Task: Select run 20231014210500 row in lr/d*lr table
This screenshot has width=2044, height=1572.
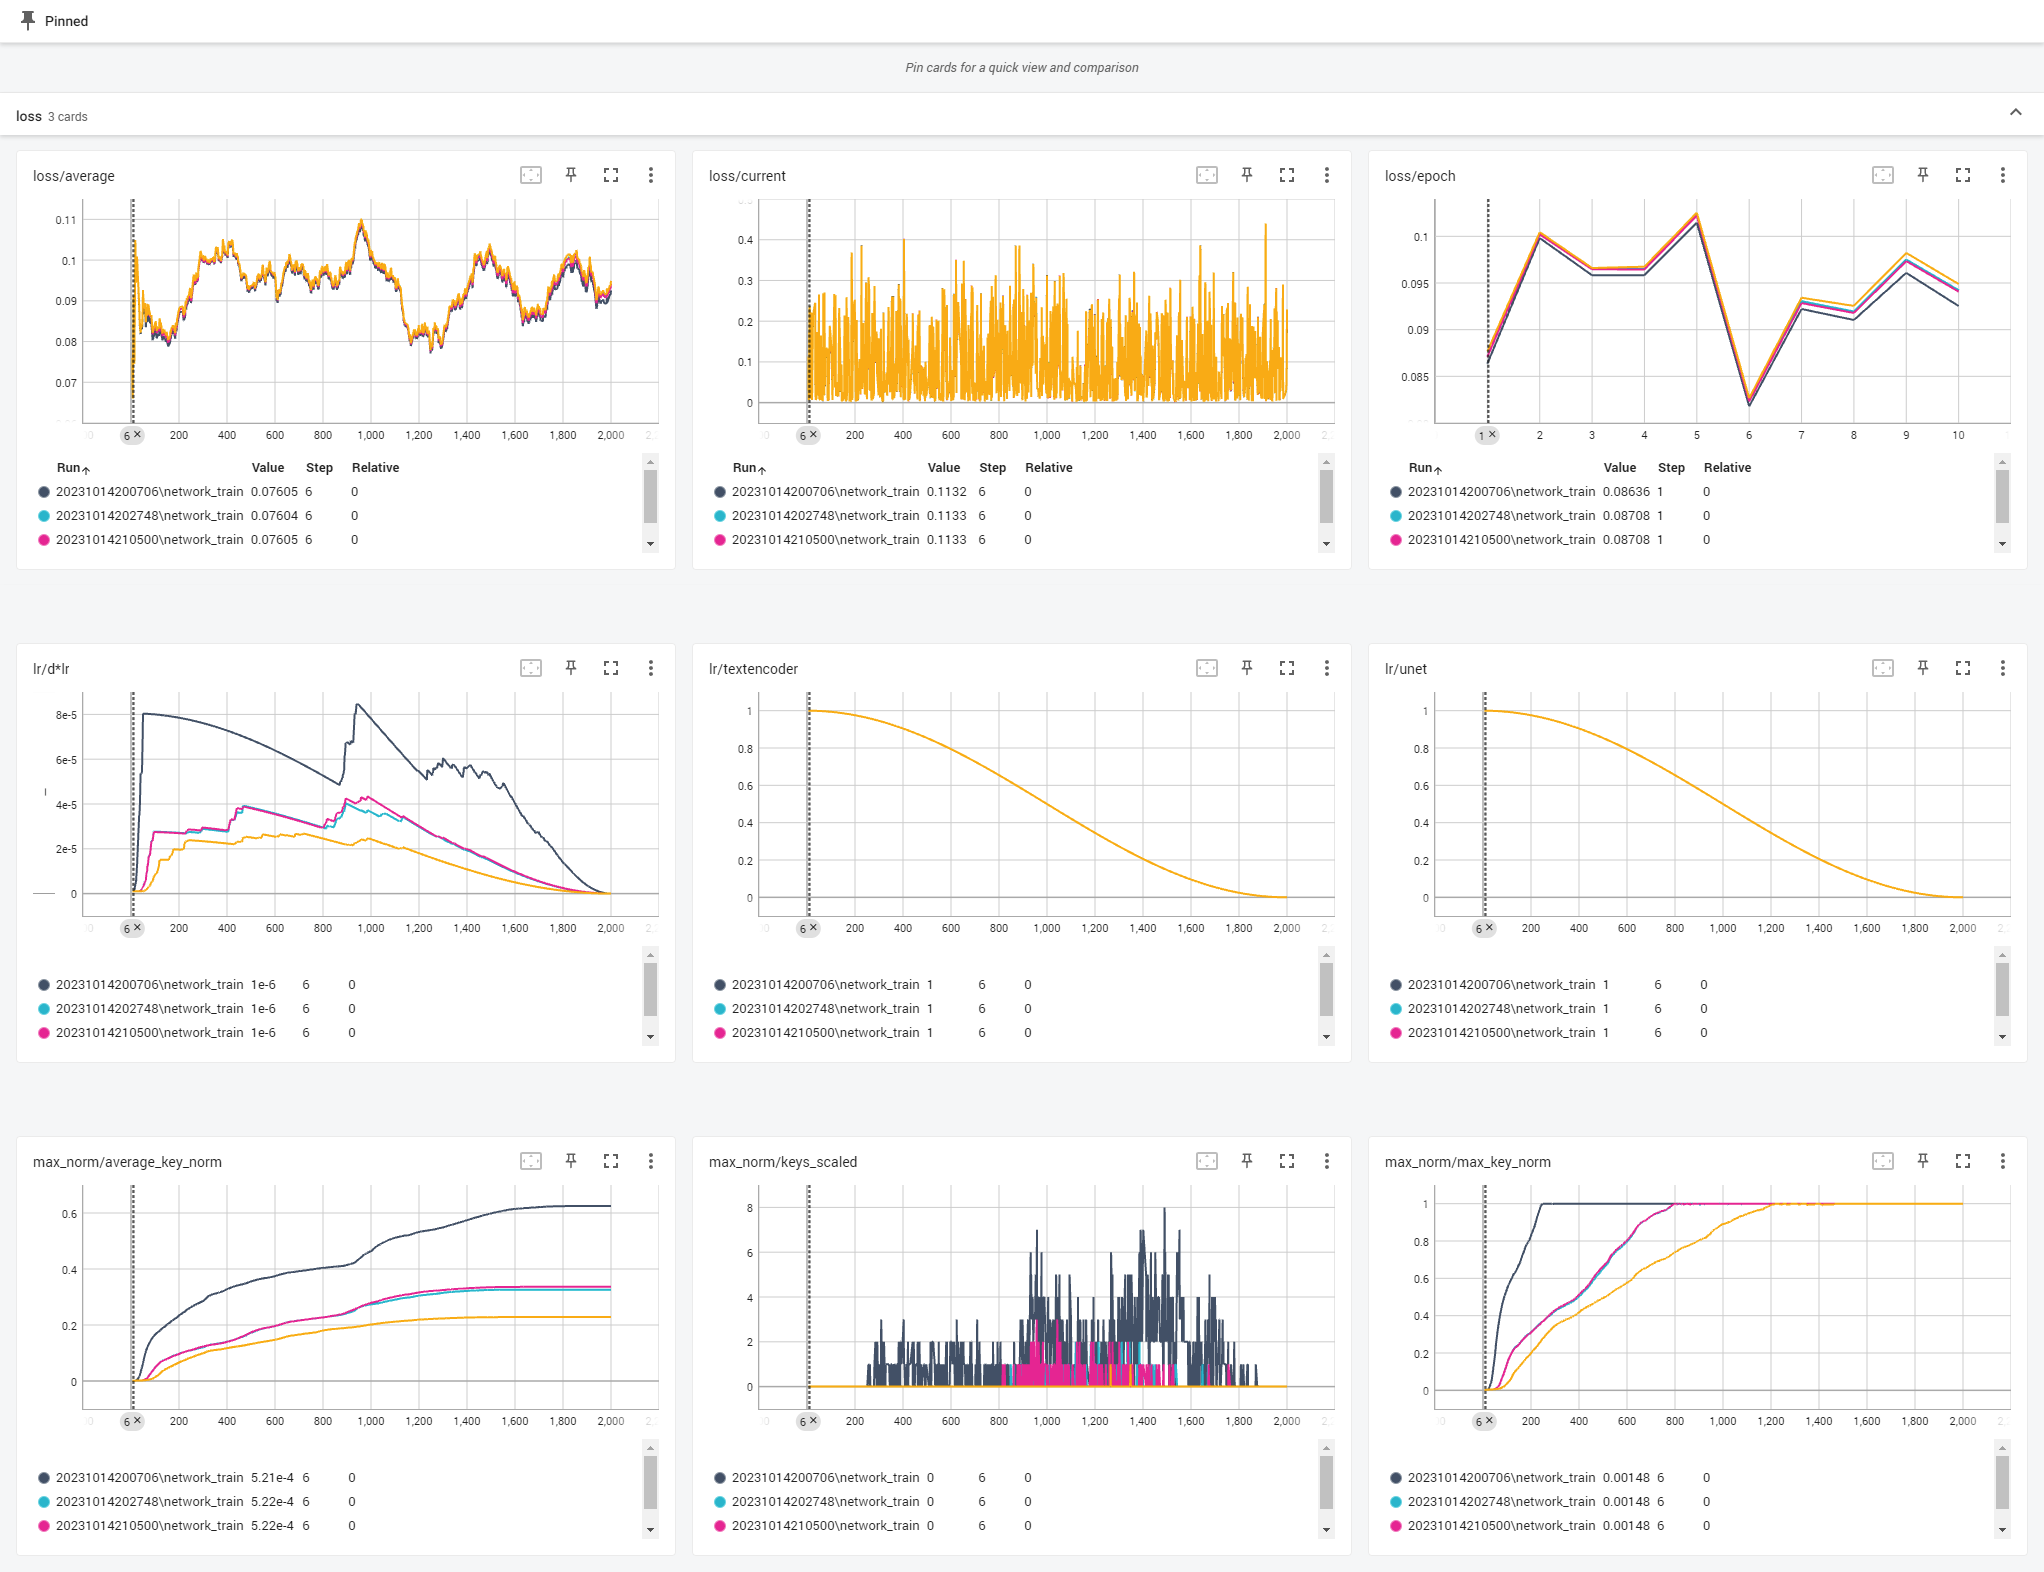Action: click(x=149, y=1033)
